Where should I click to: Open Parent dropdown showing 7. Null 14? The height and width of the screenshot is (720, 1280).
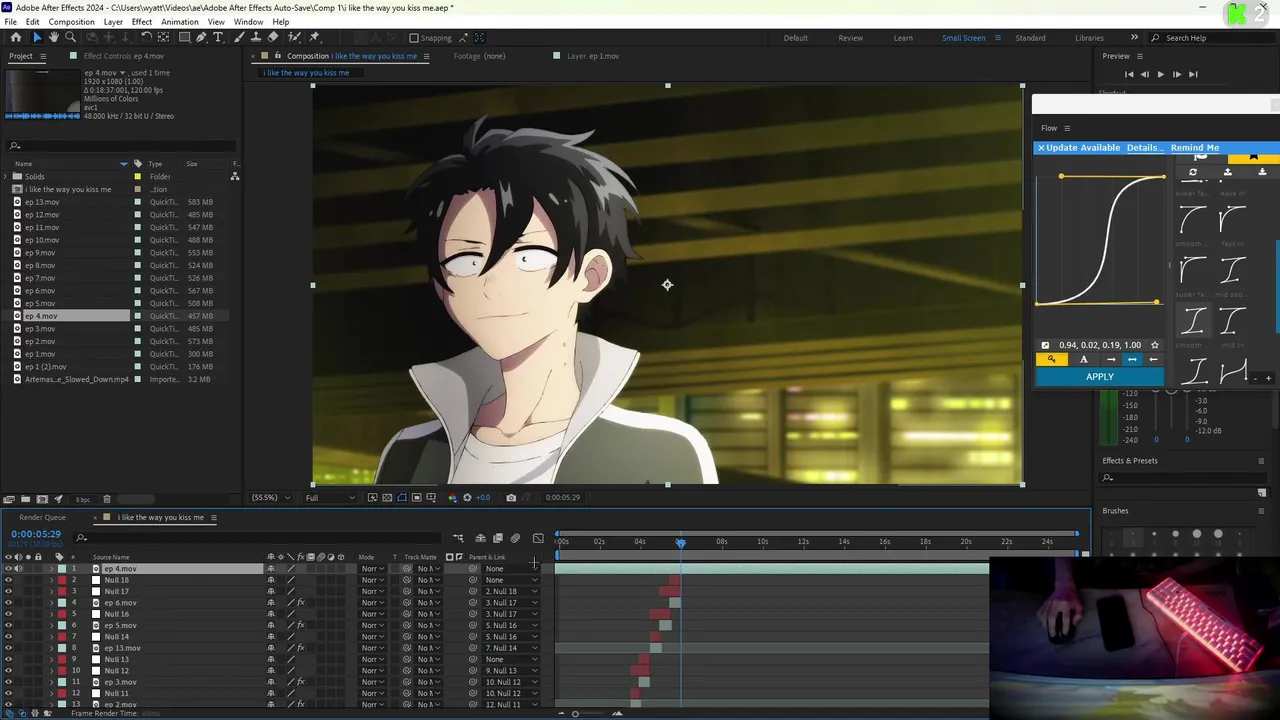click(511, 648)
